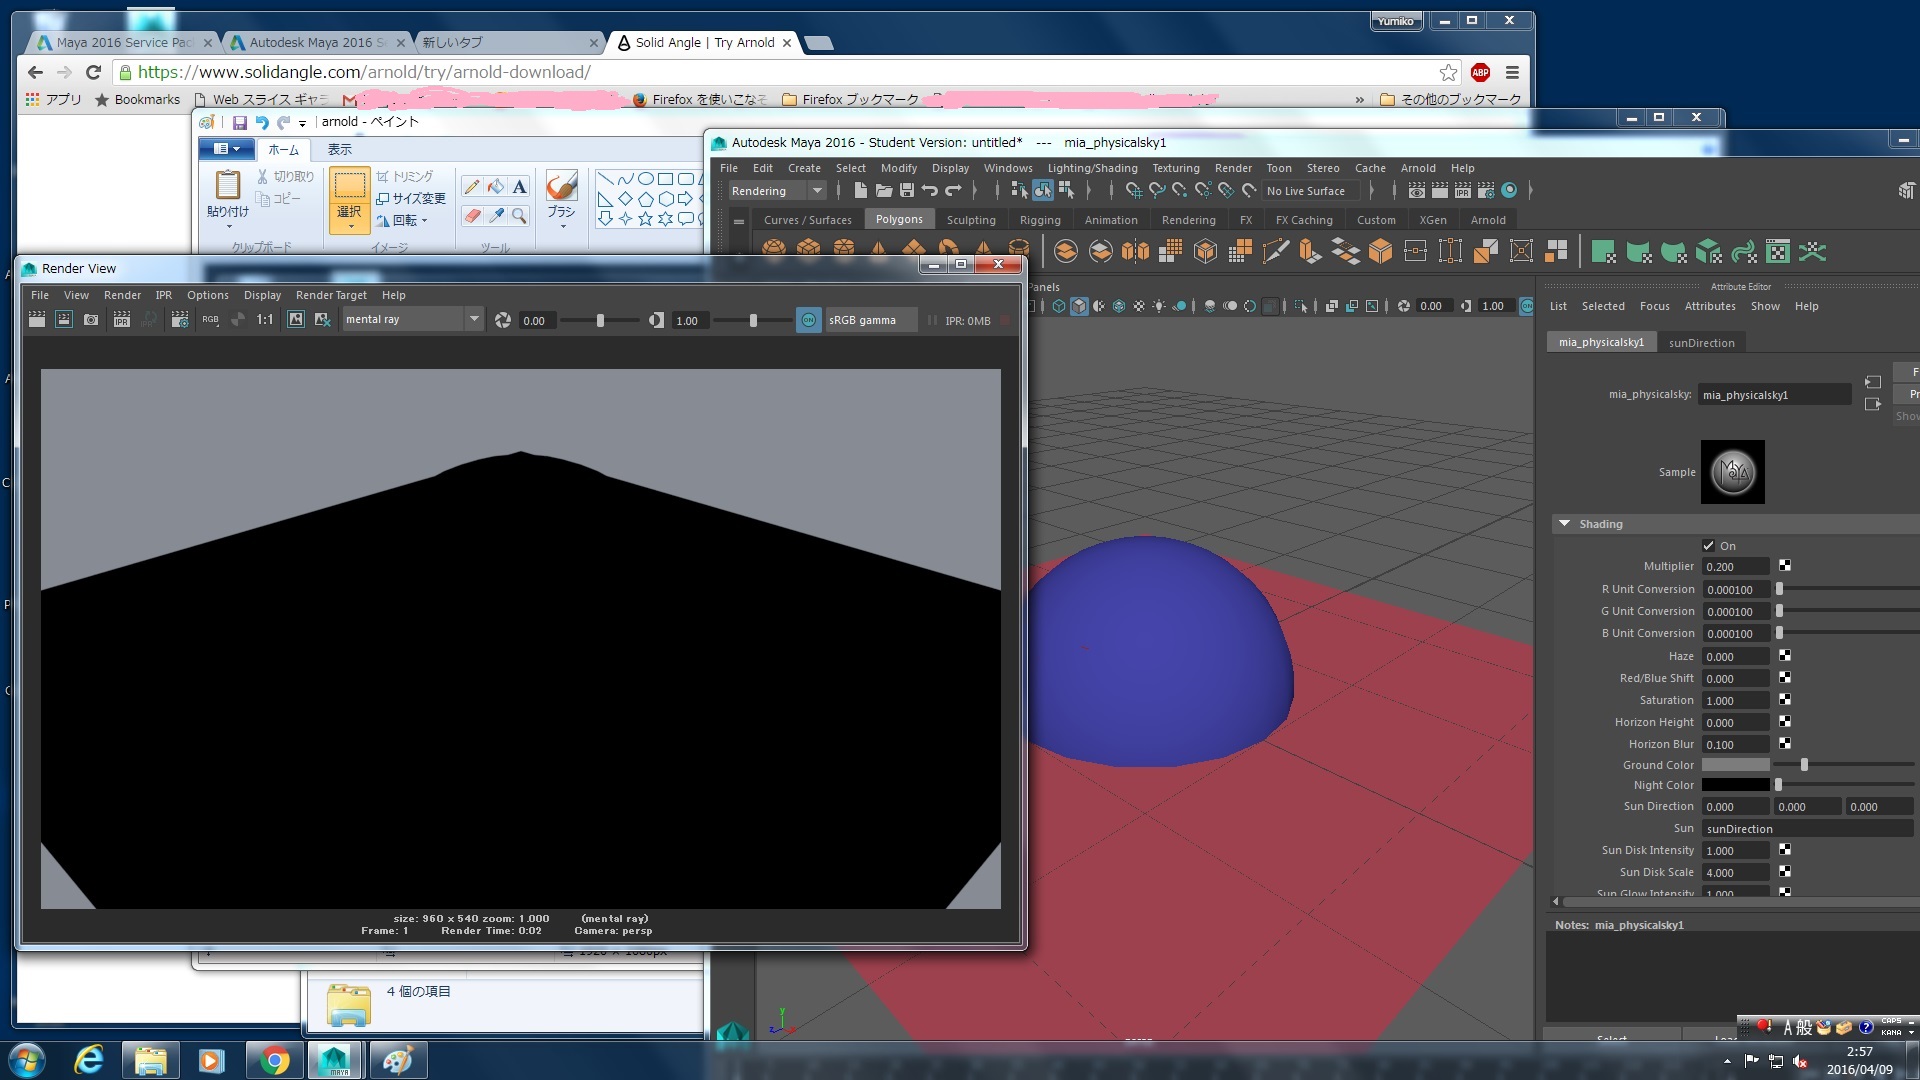1920x1080 pixels.
Task: Select sunDirection tab in Attribute Editor
Action: [x=1701, y=343]
